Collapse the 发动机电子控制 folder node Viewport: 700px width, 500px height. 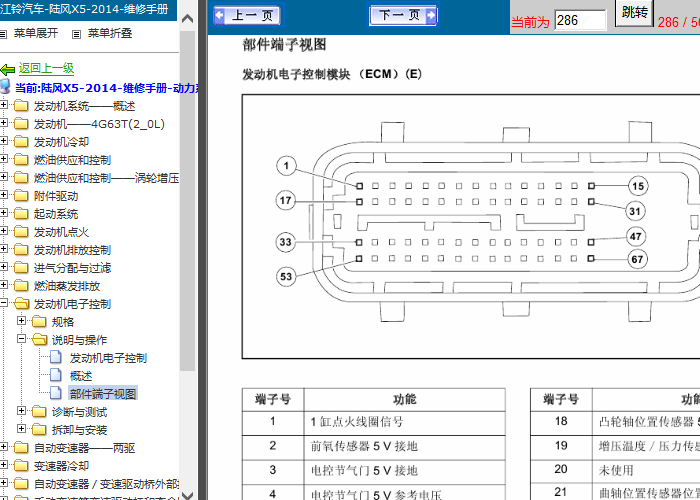click(4, 303)
